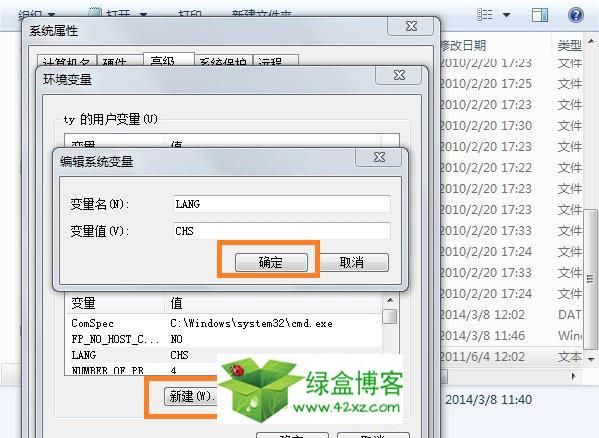
Task: Select the ComSpec system variable row
Action: [223, 323]
